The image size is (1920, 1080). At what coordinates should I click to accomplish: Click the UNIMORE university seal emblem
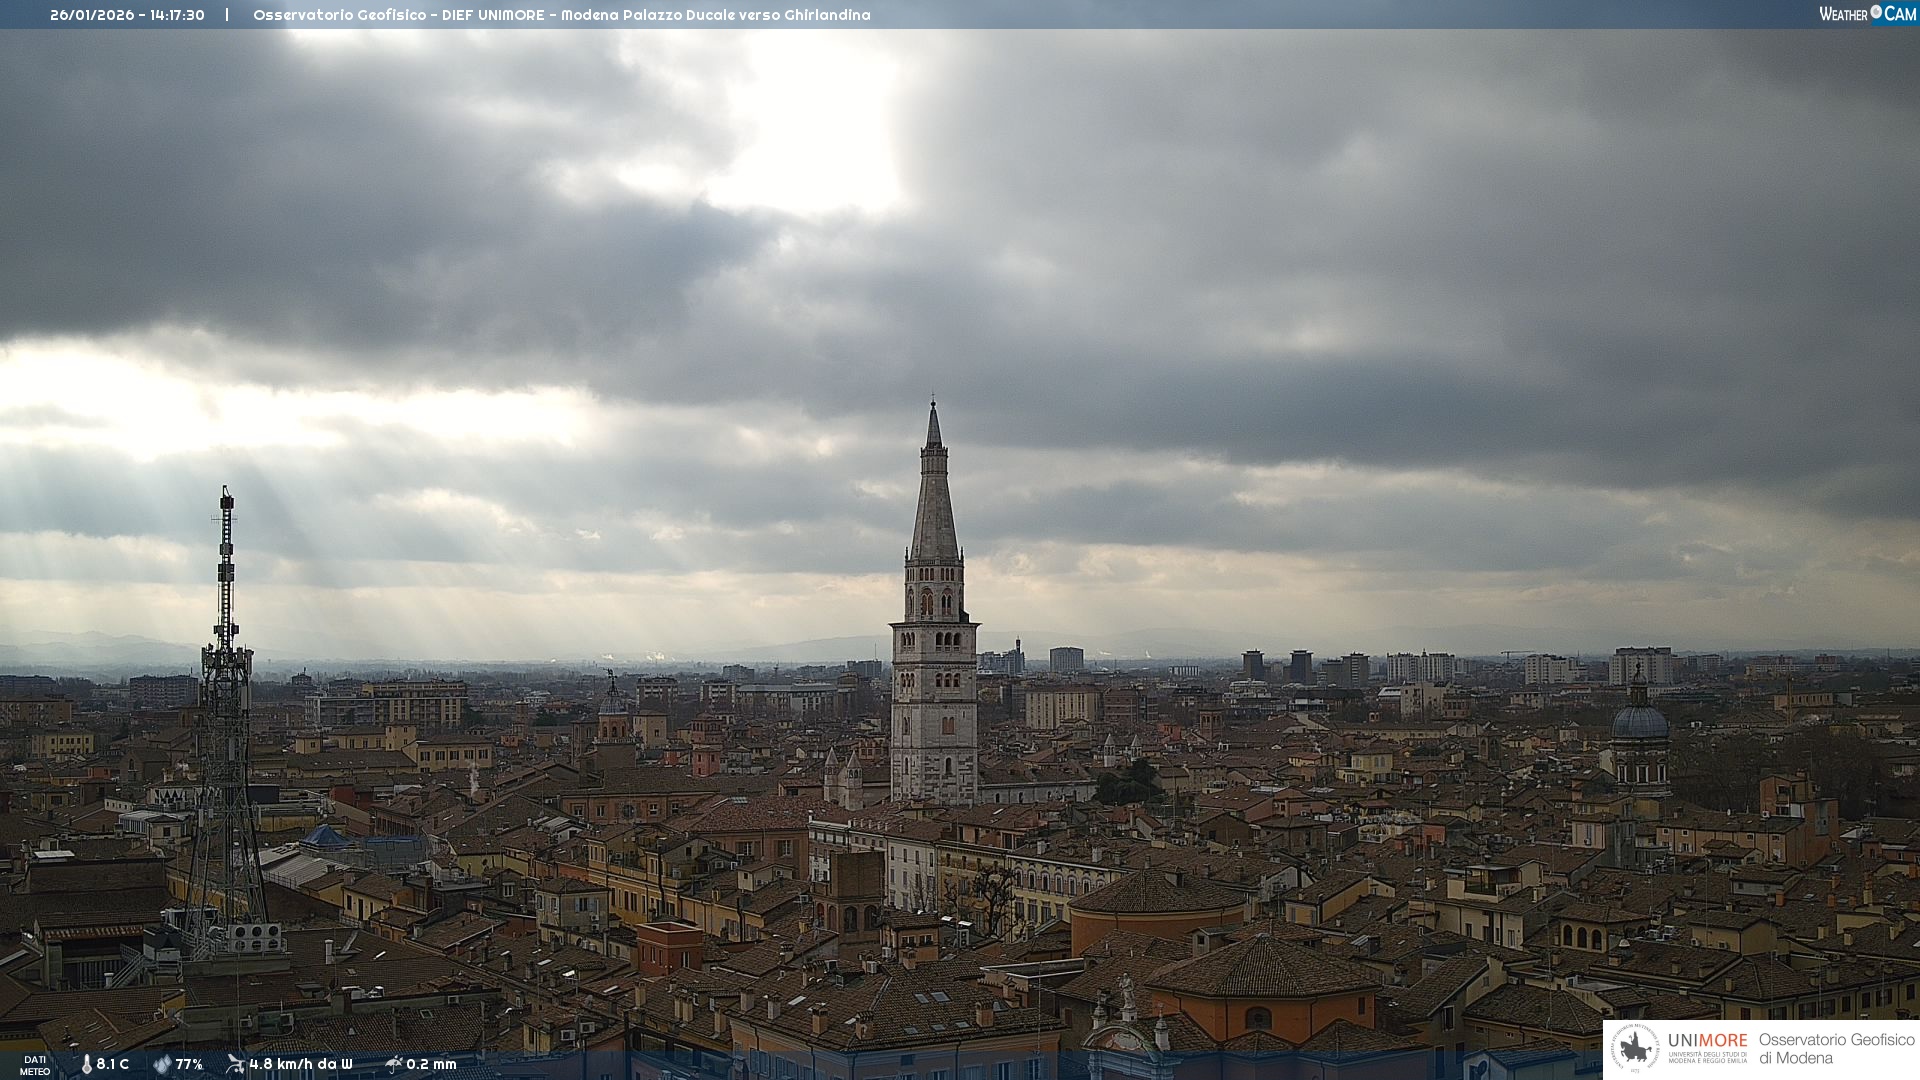1635,1049
